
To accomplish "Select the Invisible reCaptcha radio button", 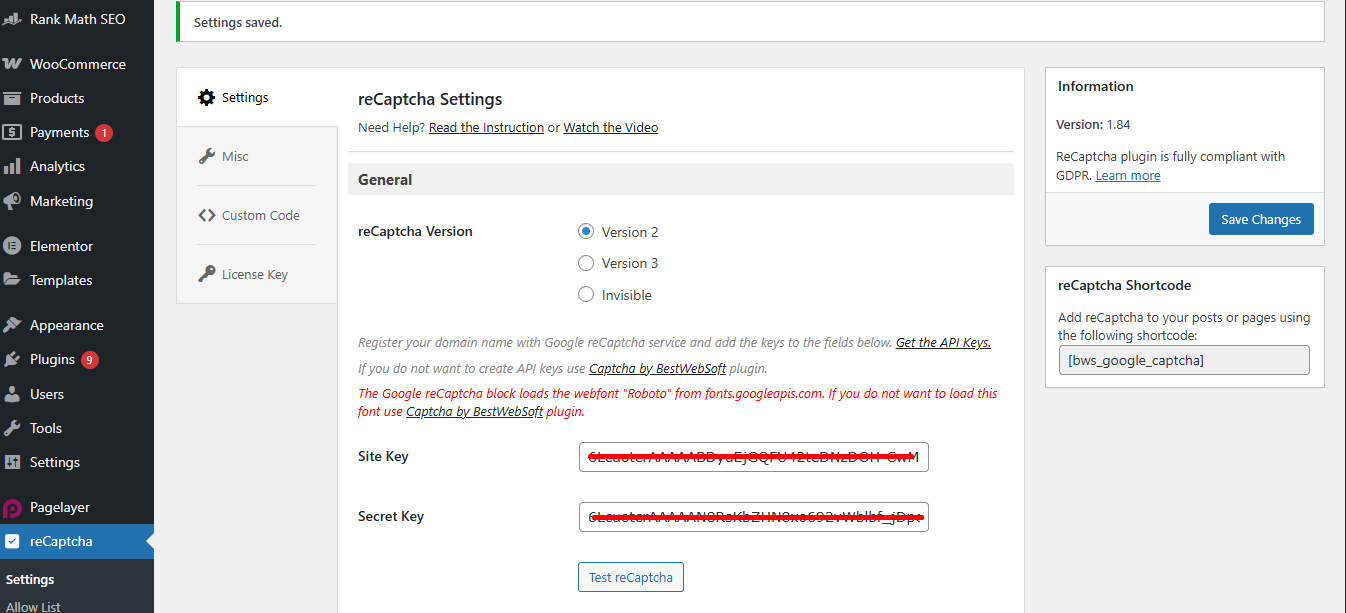I will [x=586, y=295].
